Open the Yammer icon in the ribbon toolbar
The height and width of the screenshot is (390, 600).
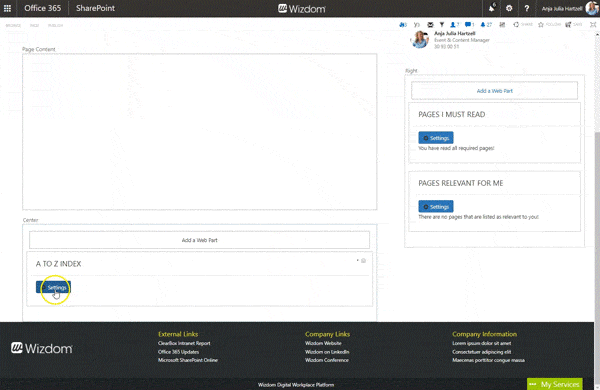coord(417,24)
